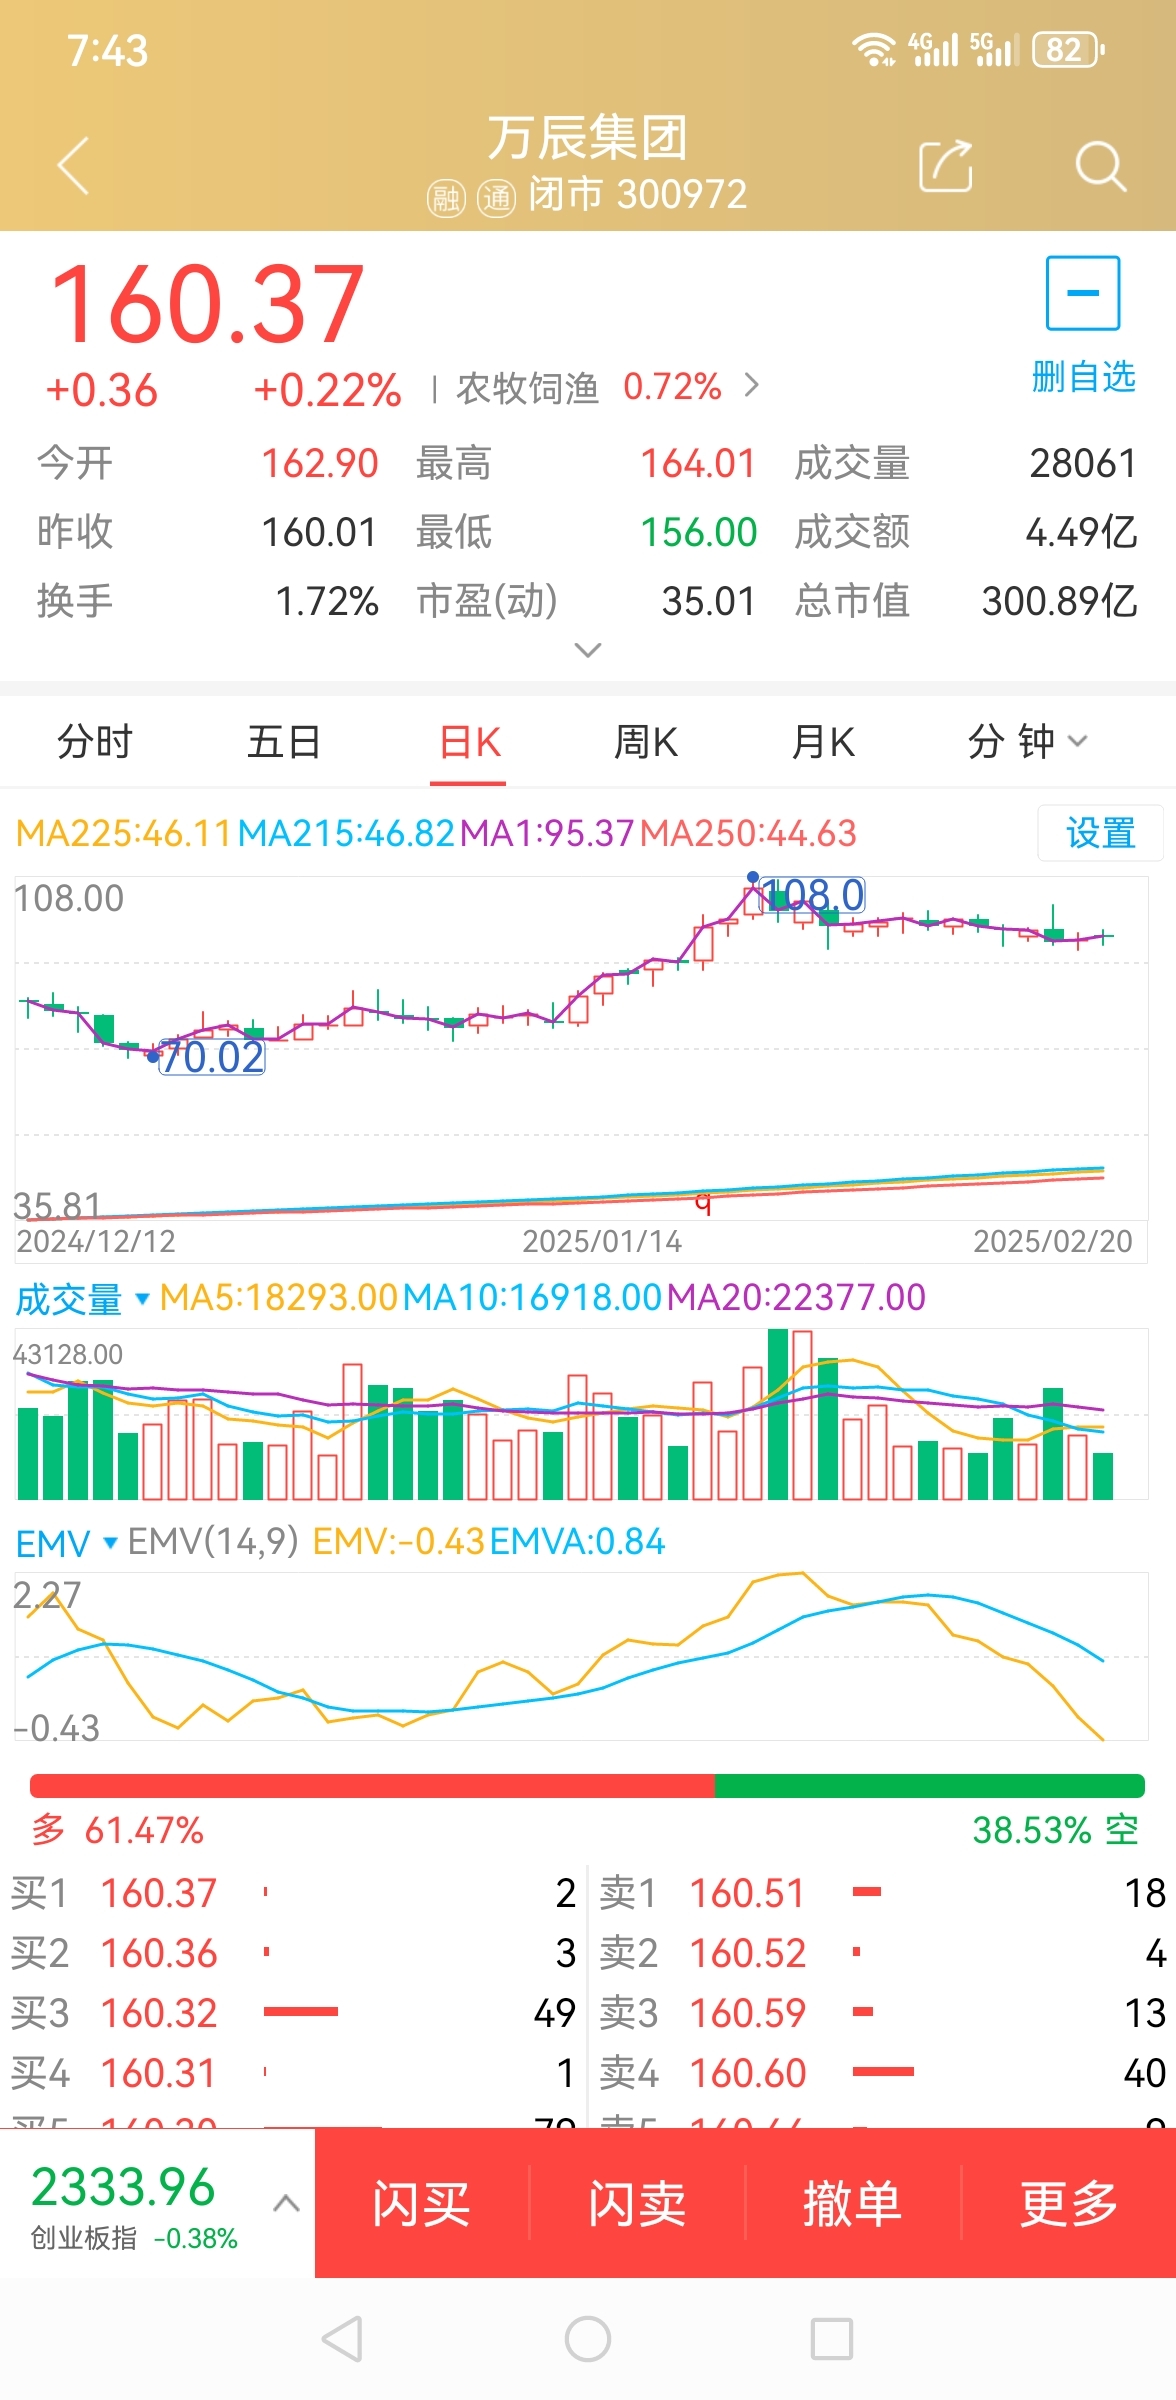Open the search magnifier icon
The height and width of the screenshot is (2400, 1176).
[x=1100, y=165]
